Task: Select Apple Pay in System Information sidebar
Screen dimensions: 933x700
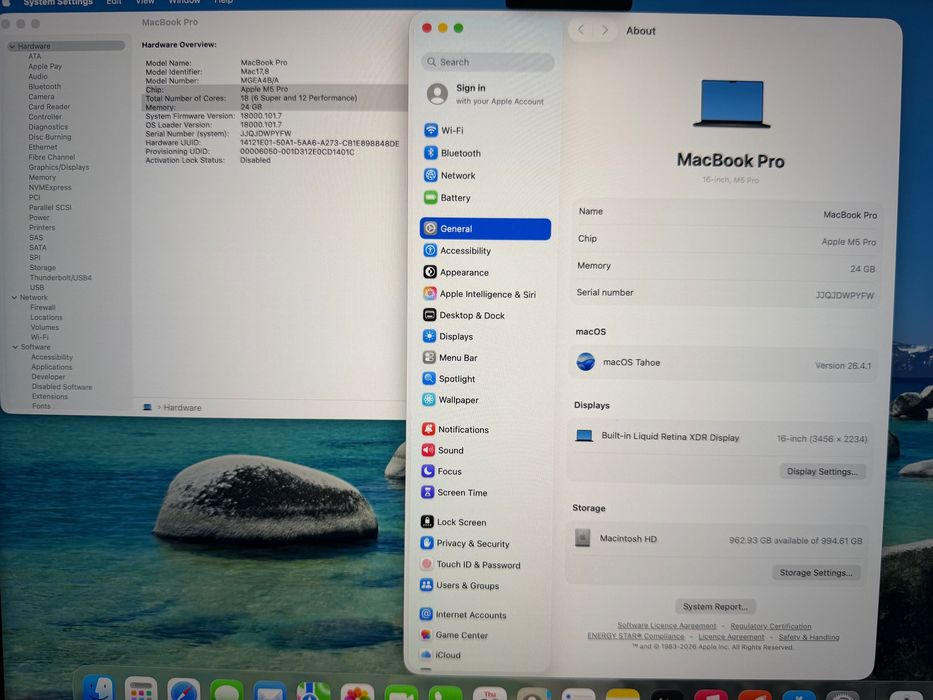Action: 45,66
